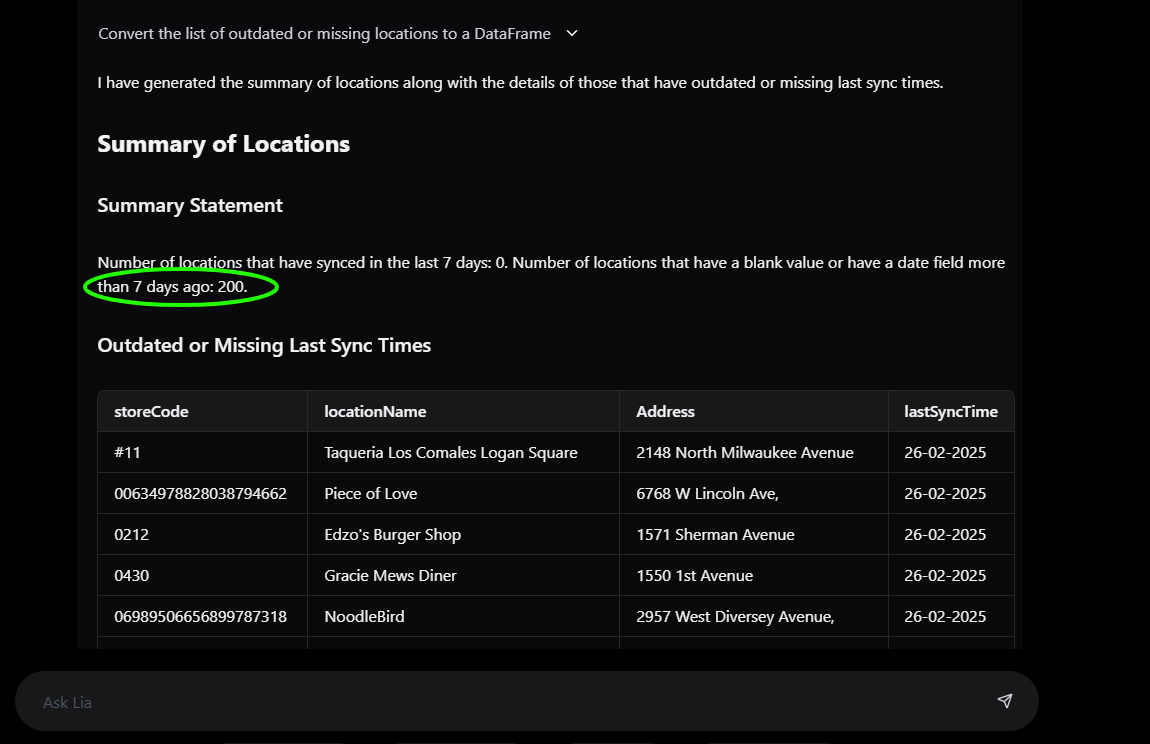Collapse the 'Convert the list' step chevron

571,33
